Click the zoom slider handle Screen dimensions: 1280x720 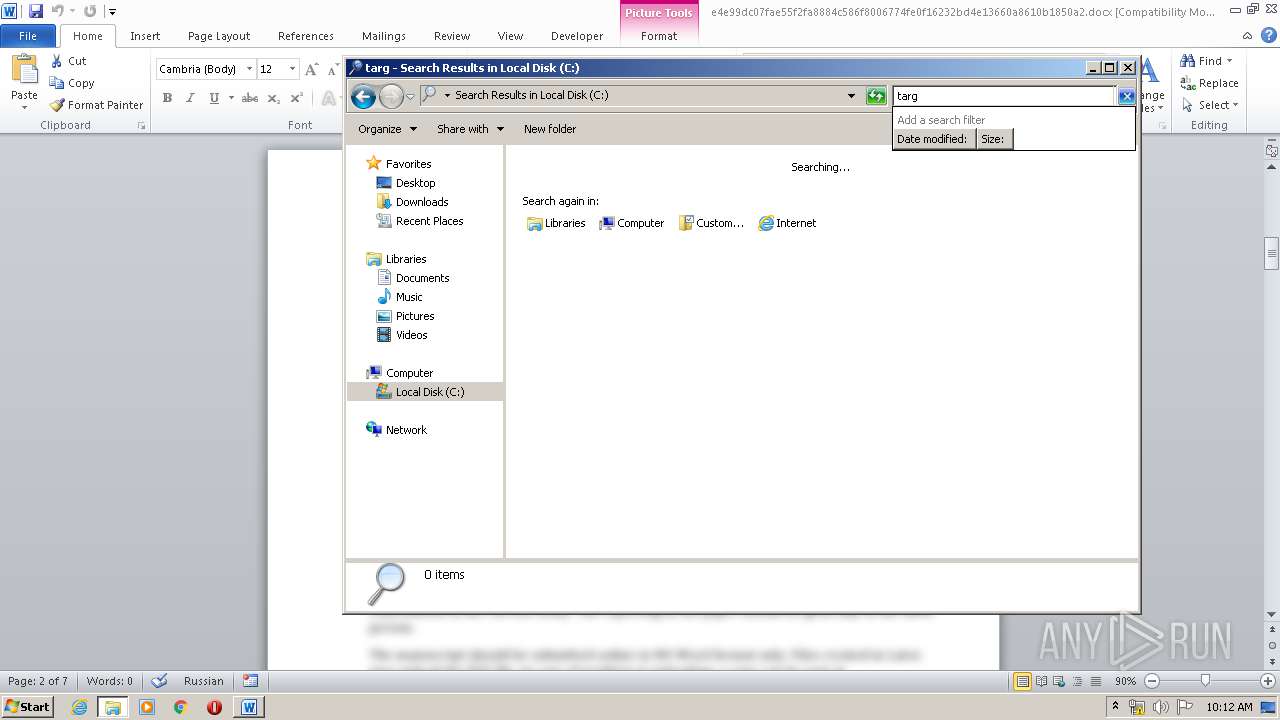1205,681
